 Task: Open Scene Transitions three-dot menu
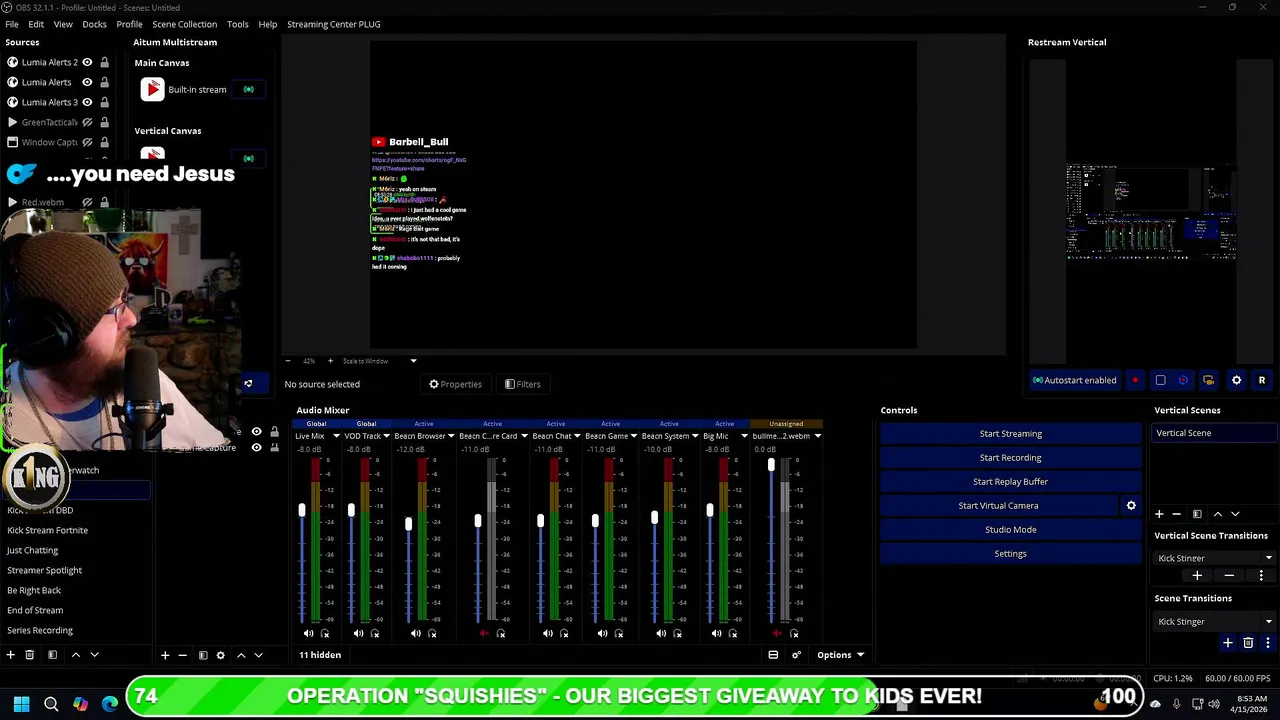tap(1267, 643)
